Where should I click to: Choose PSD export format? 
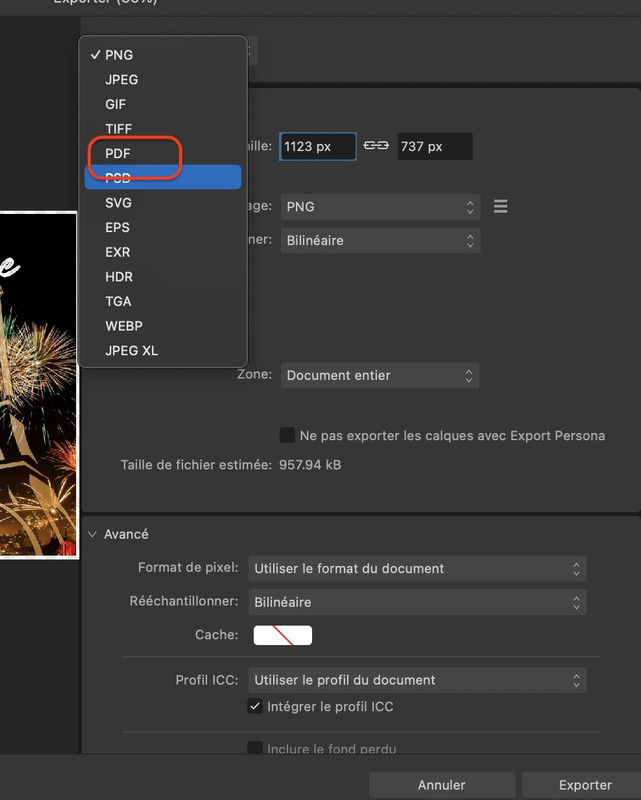[x=163, y=177]
